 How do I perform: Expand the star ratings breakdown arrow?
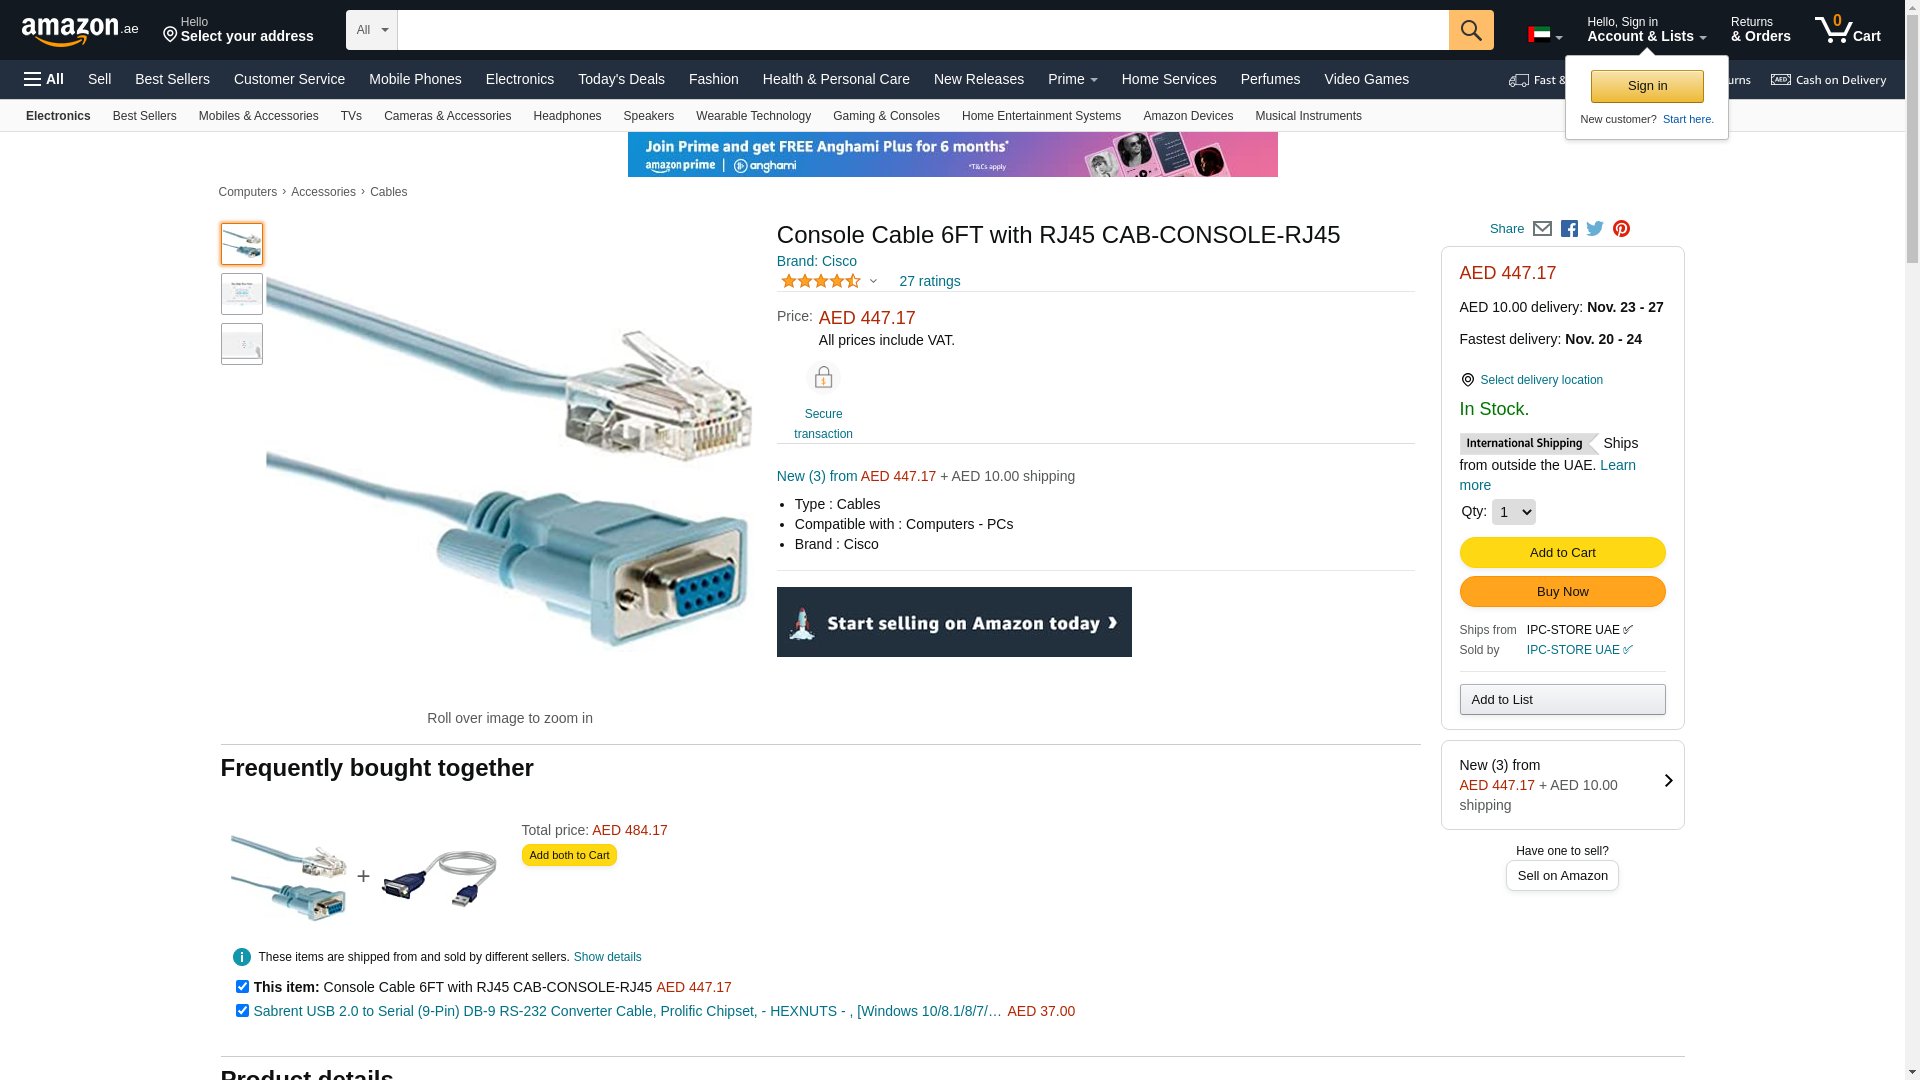(873, 282)
